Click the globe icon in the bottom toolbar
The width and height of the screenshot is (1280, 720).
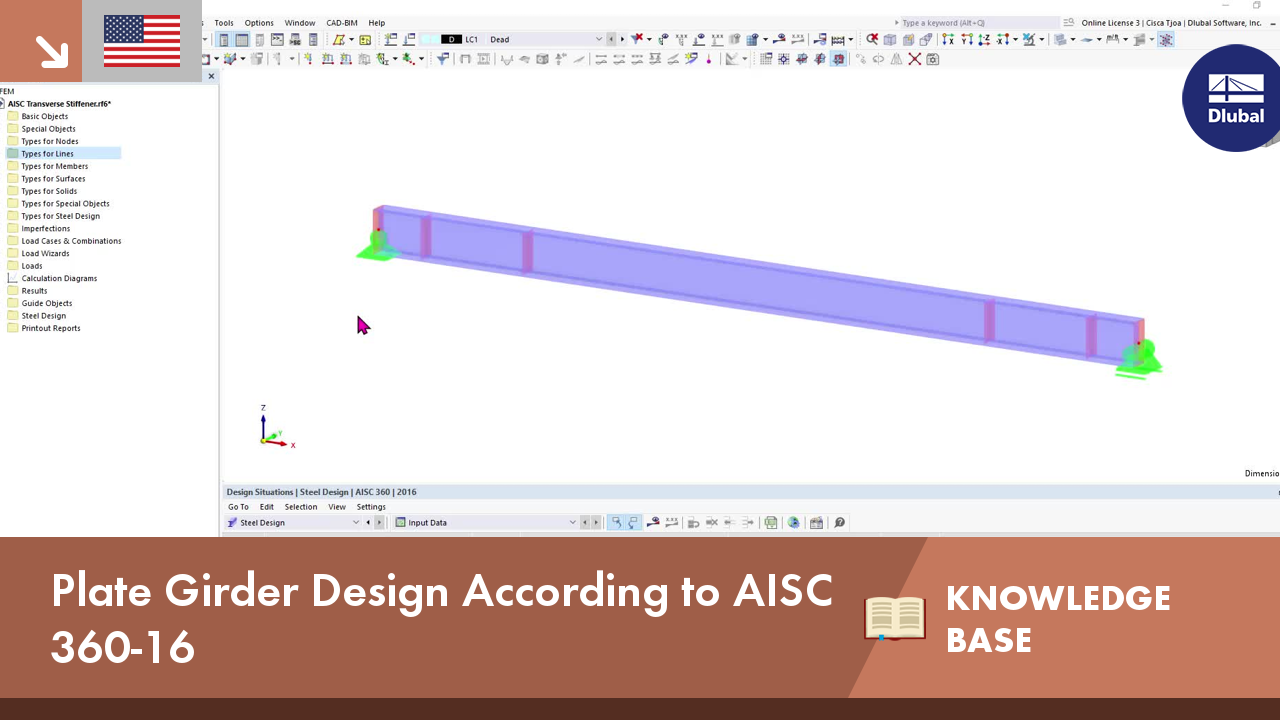point(793,522)
